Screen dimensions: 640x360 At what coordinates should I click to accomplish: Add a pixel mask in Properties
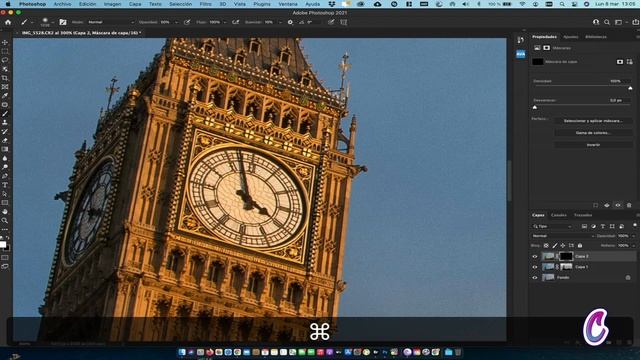(x=620, y=62)
